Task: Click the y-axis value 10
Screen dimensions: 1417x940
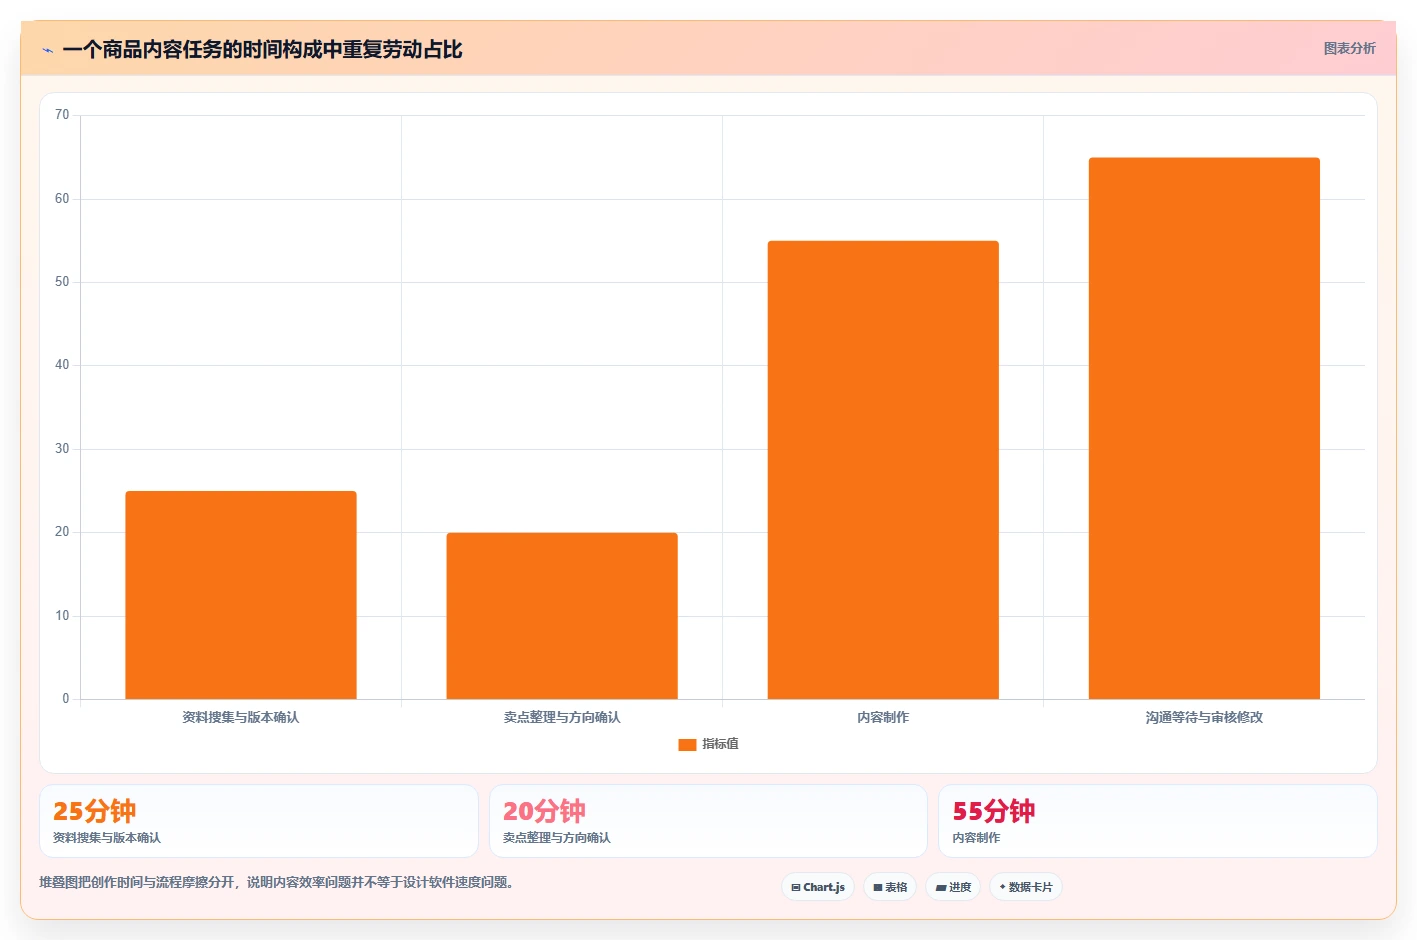Action: tap(62, 616)
